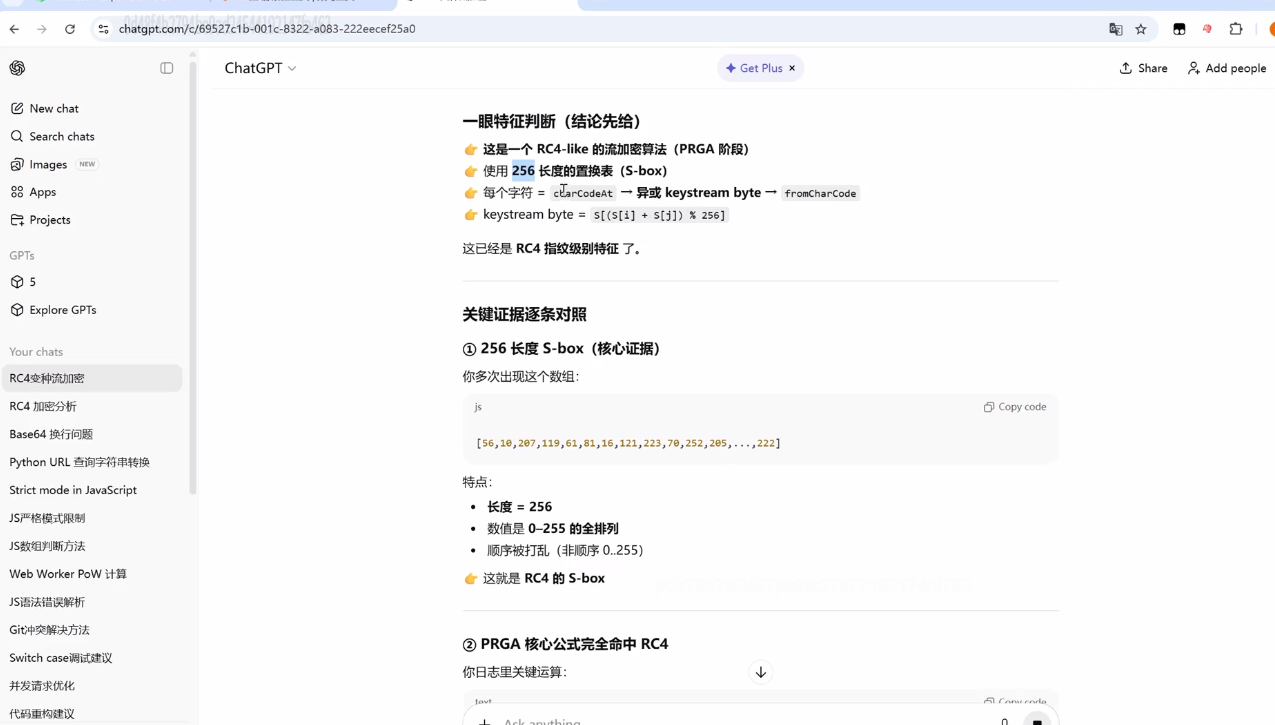Open chat 'Switch case调试建议'
1275x725 pixels.
tap(92, 658)
